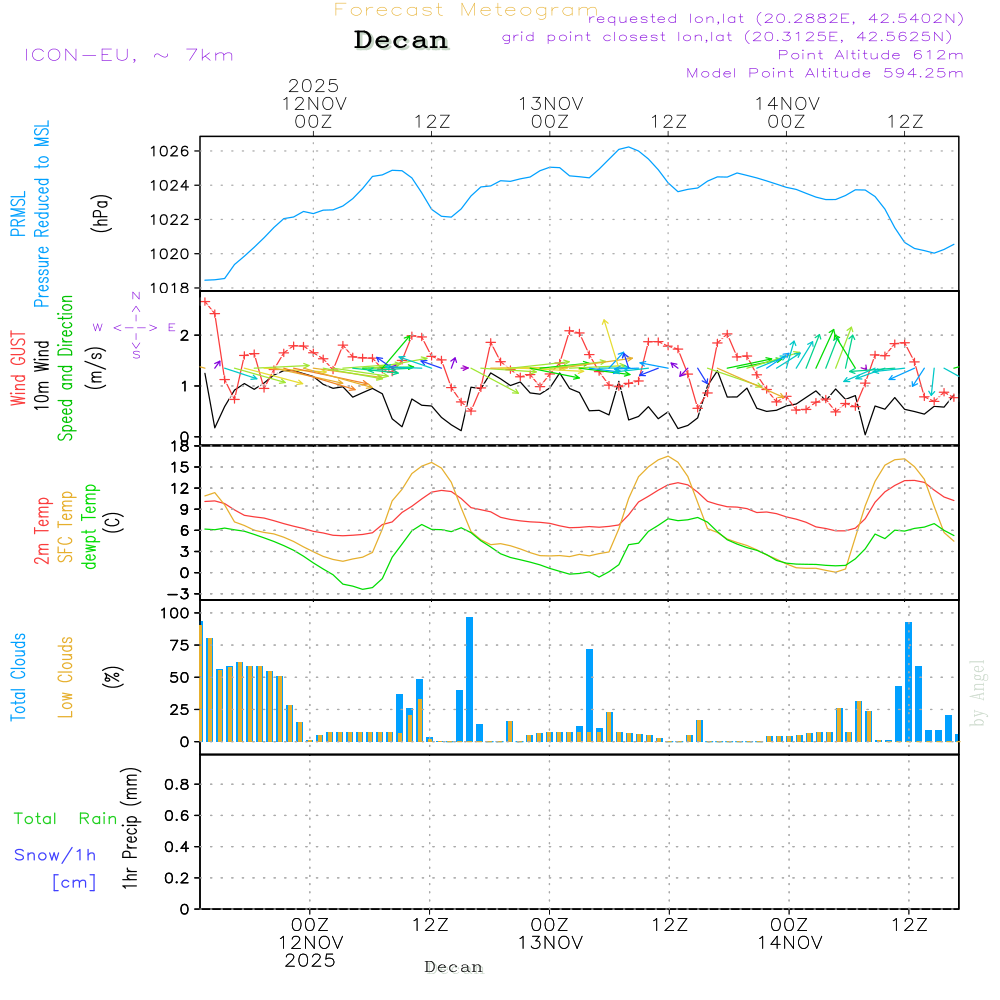Select the bold Decan heading at top
This screenshot has height=1000, width=1000.
pos(401,40)
